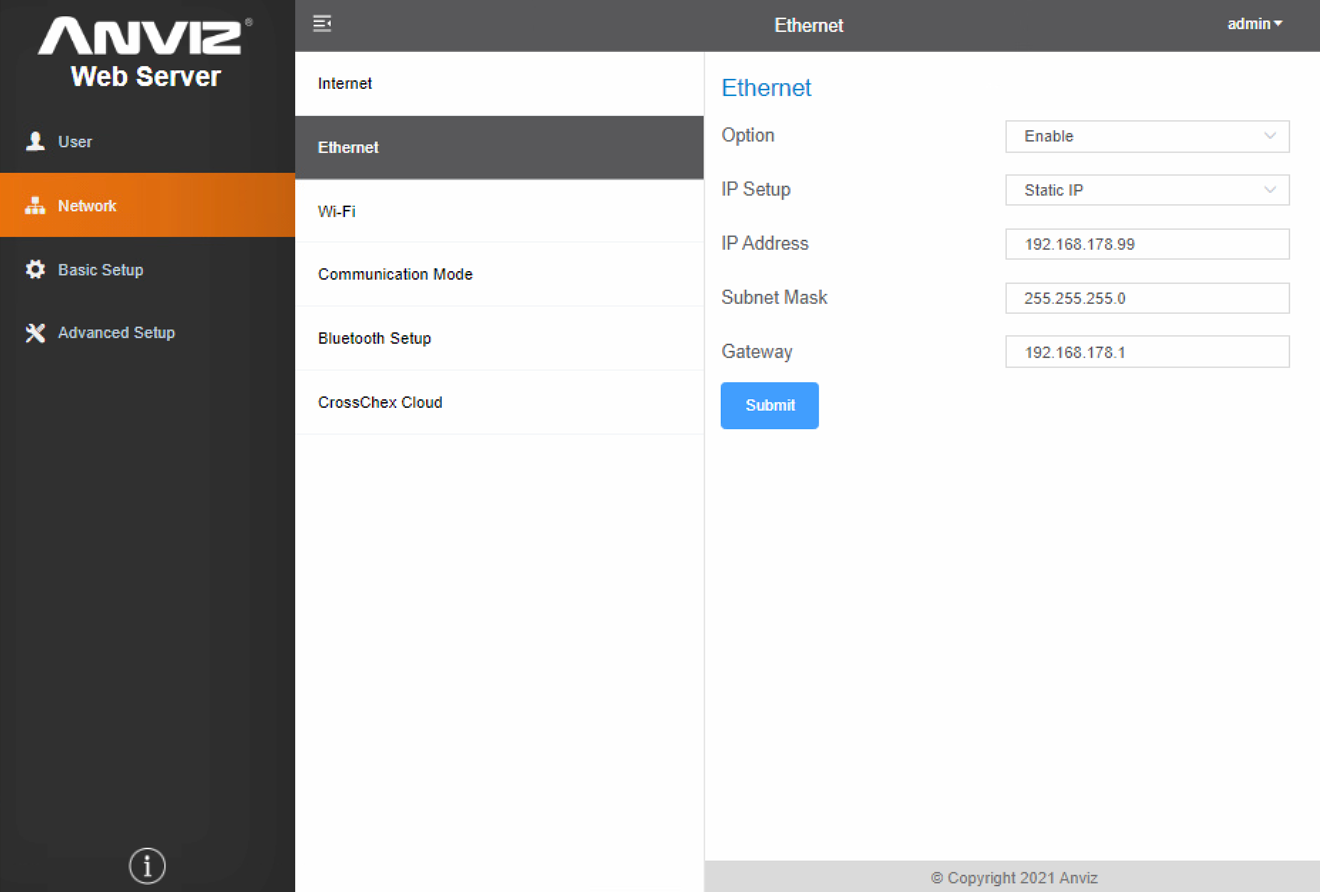
Task: Select the Ethernet menu item
Action: click(x=348, y=148)
